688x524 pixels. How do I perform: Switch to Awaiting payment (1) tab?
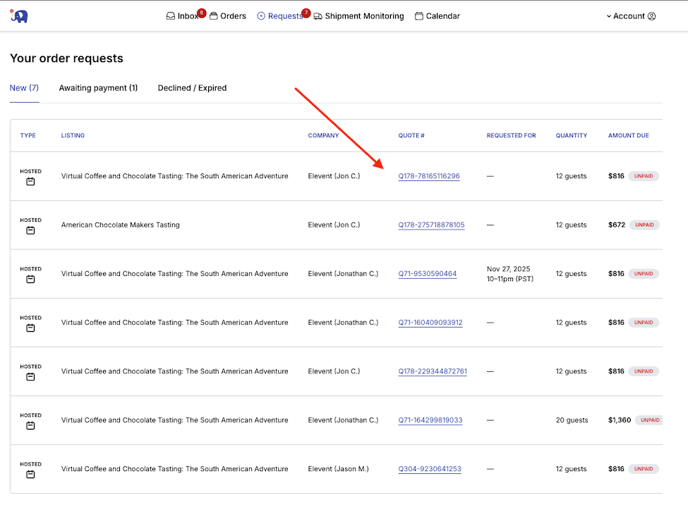pos(98,88)
